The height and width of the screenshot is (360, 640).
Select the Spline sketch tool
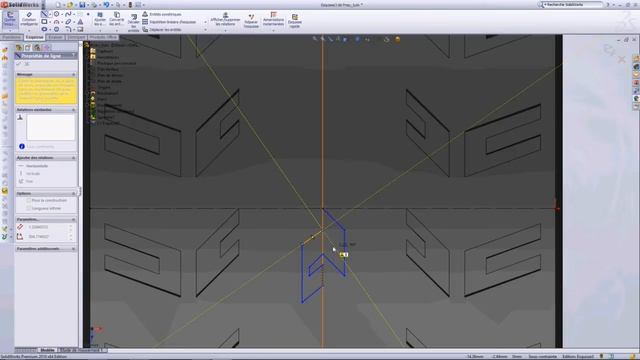pyautogui.click(x=68, y=14)
